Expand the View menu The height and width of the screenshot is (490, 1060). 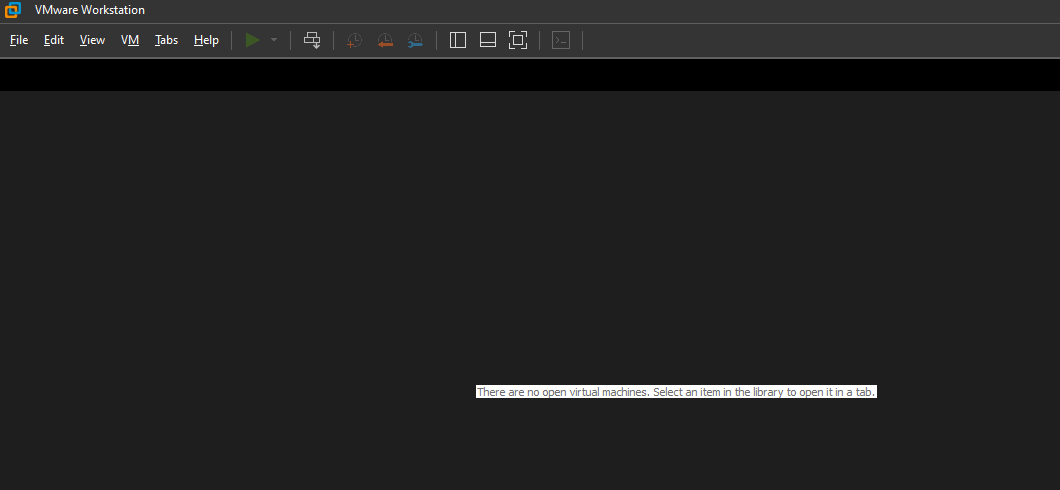(92, 40)
